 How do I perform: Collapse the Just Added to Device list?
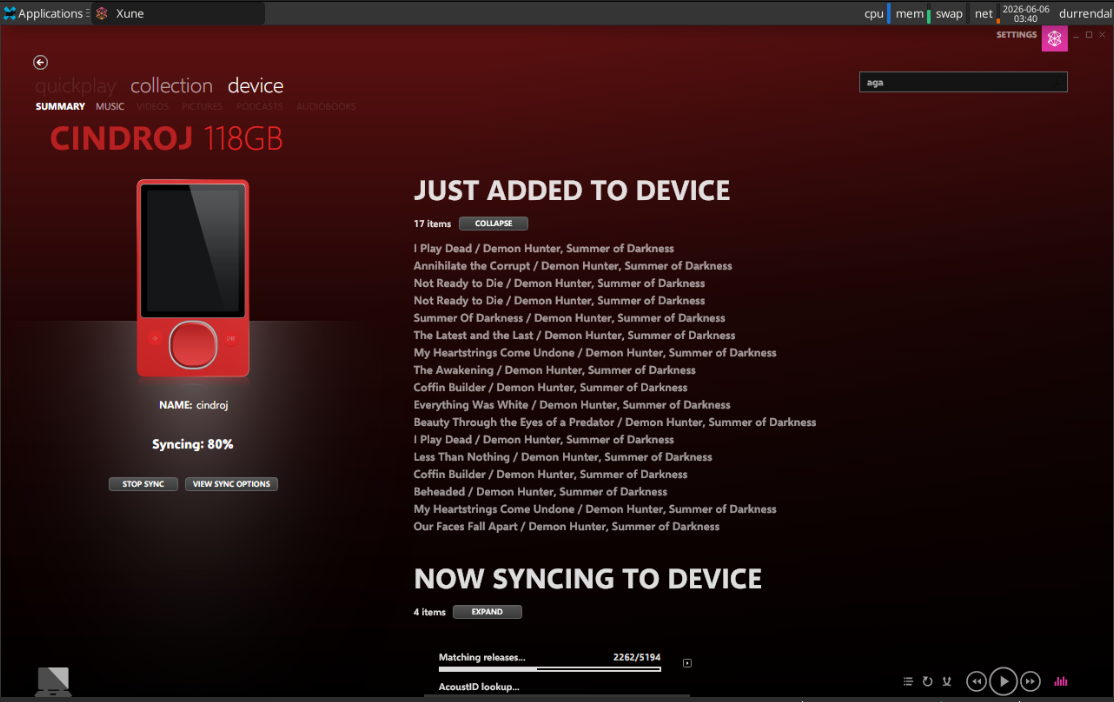493,223
